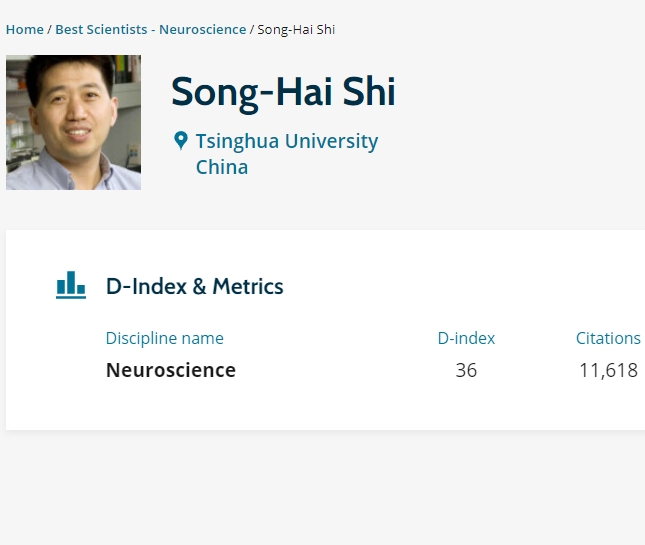Open Best Scientists - Neuroscience breadcrumb
The image size is (645, 545).
pos(150,29)
